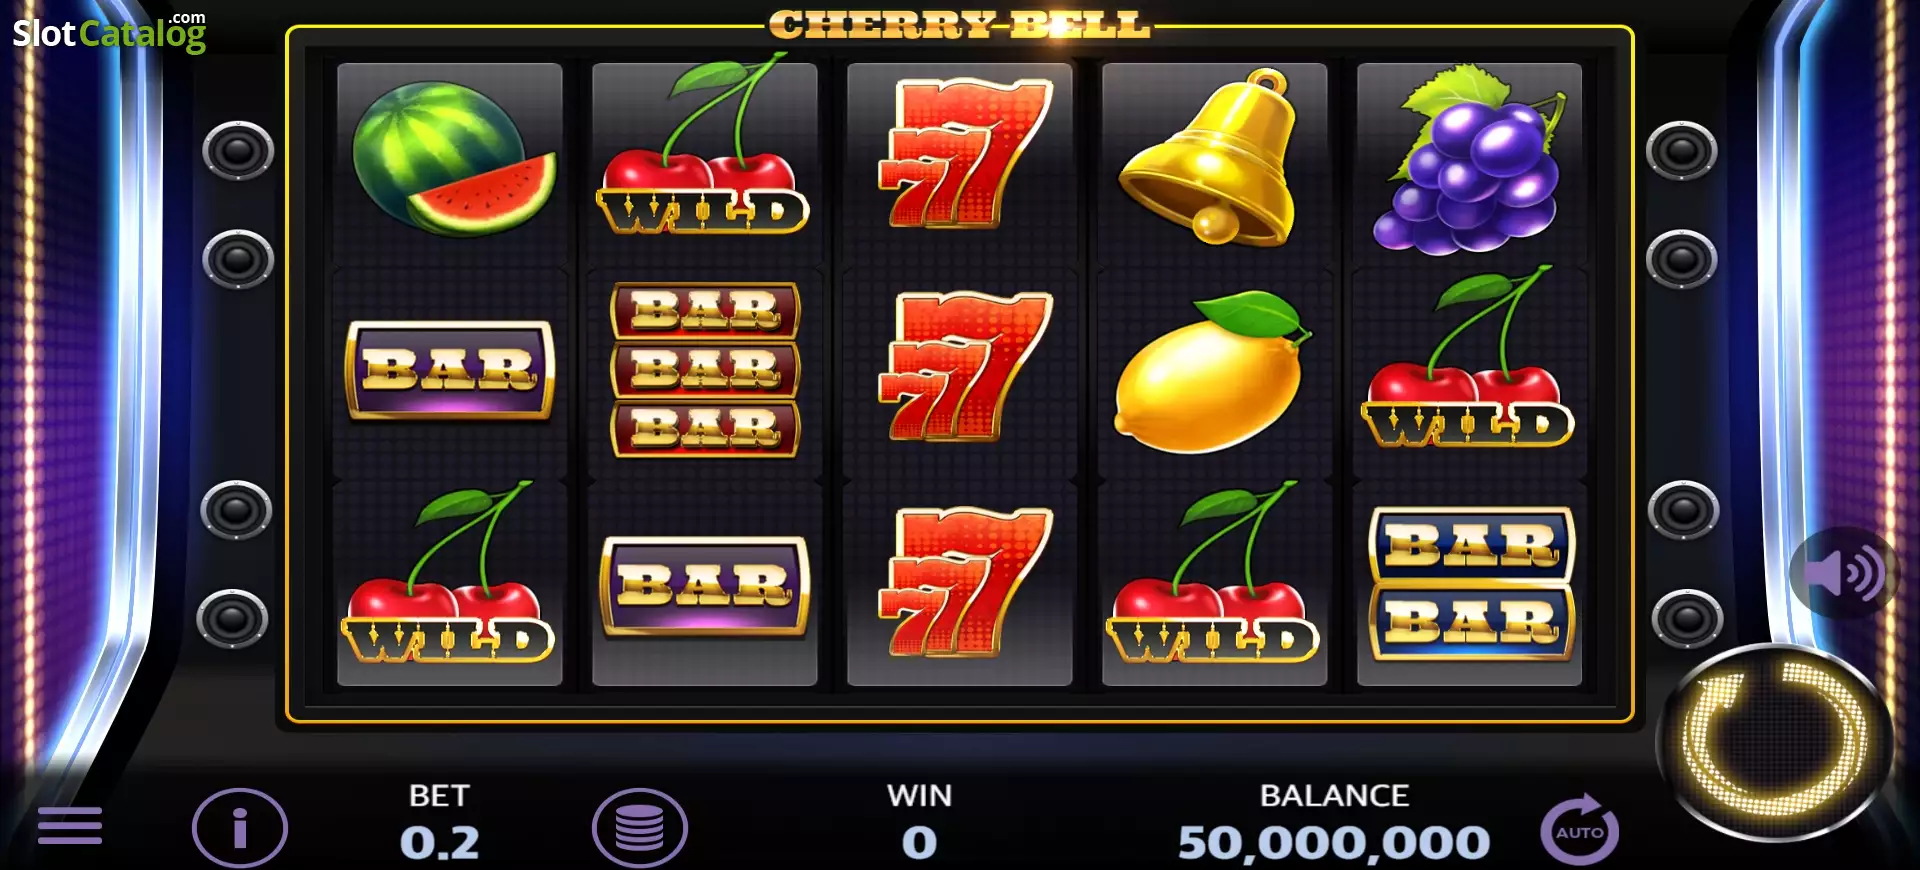Viewport: 1920px width, 870px height.
Task: Spin the reels with golden button
Action: point(1775,741)
